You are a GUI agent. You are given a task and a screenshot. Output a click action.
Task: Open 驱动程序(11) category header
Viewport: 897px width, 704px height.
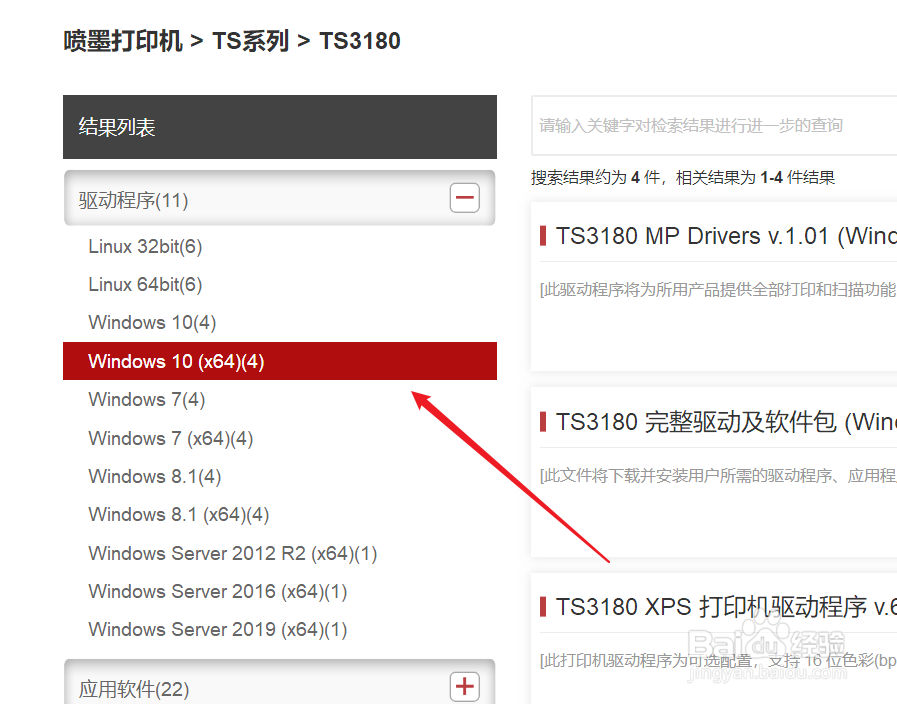coord(280,198)
